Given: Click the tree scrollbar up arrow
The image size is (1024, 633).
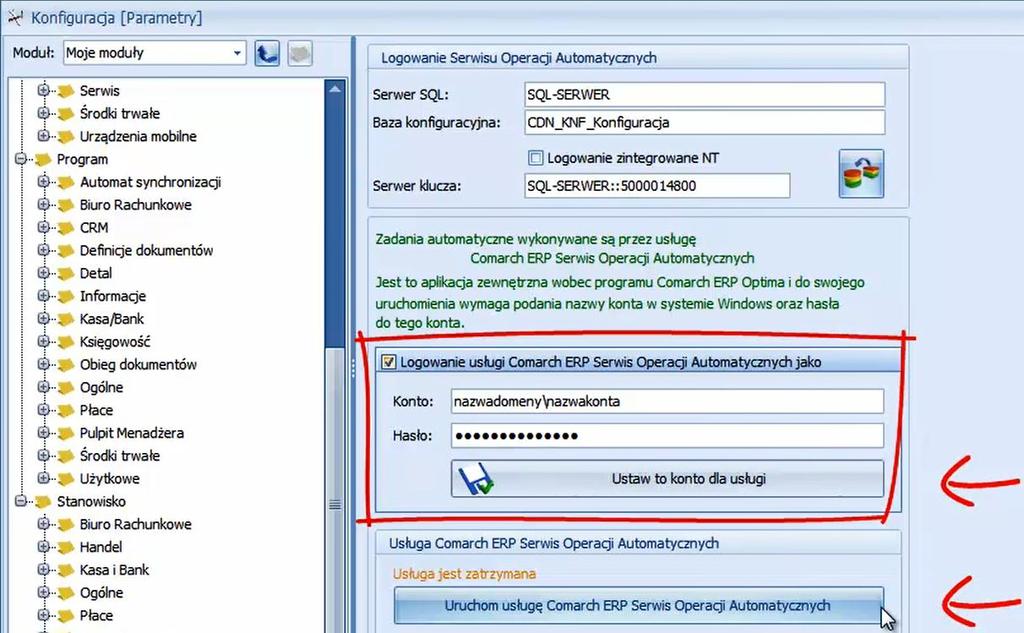Looking at the screenshot, I should tap(335, 89).
